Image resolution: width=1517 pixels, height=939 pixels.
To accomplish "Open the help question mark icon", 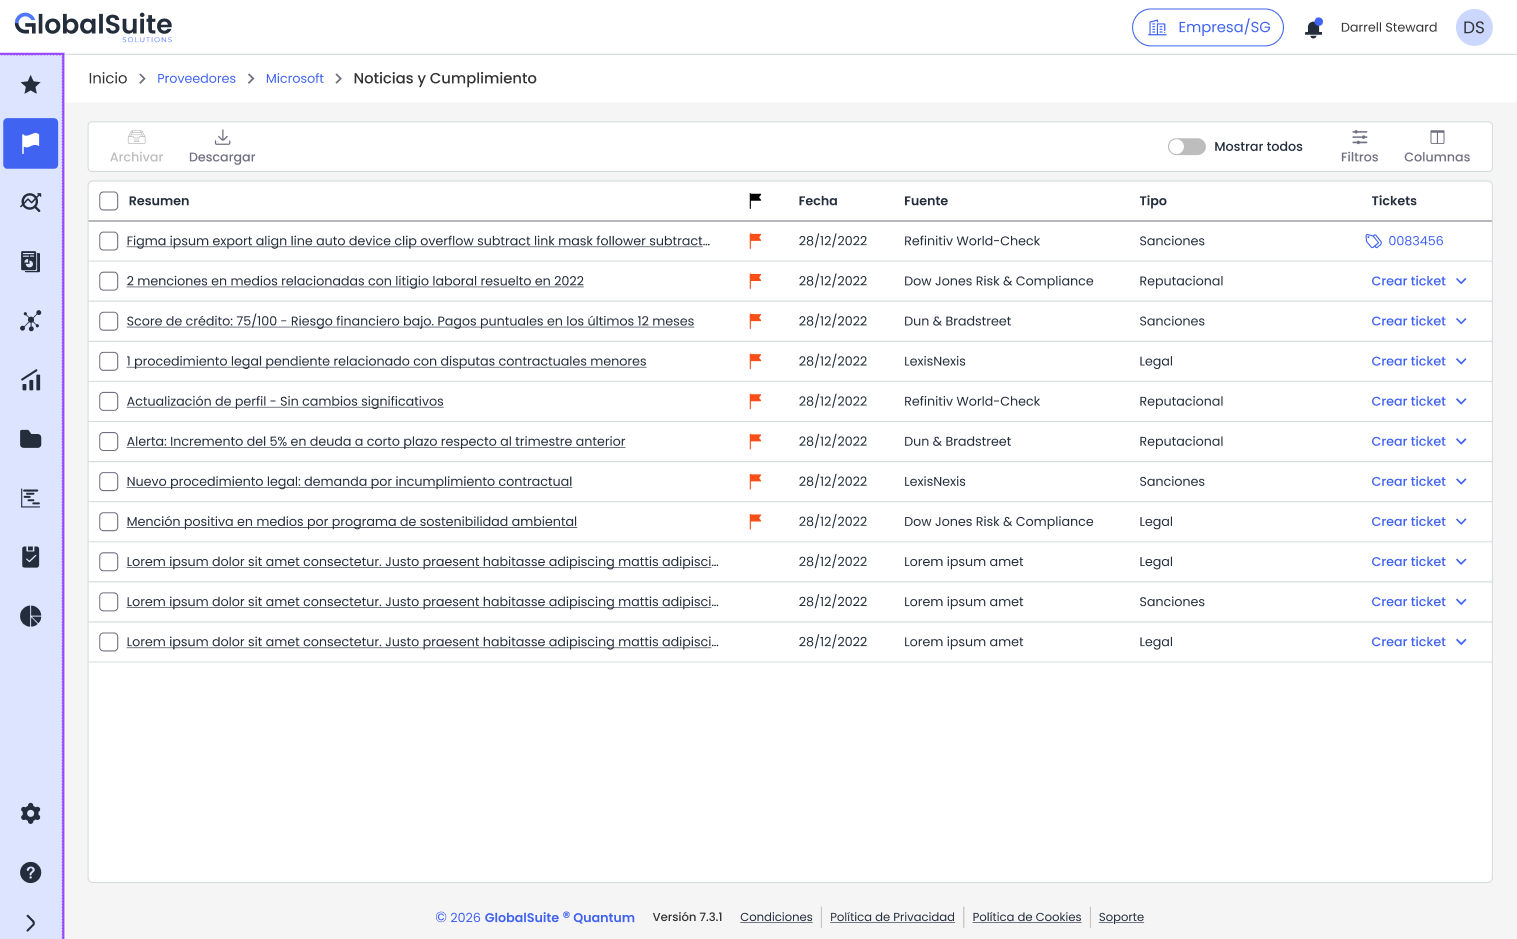I will [x=31, y=872].
